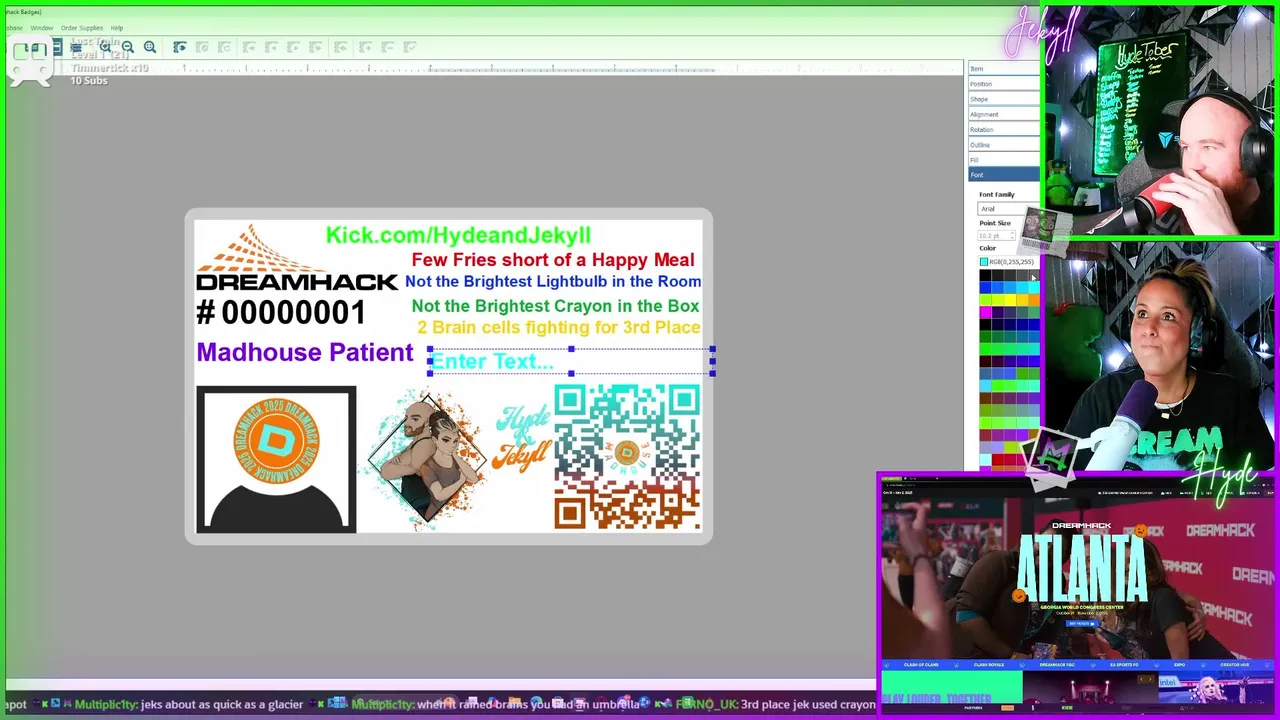
Task: Pick the black swatch in palette's first row
Action: pos(985,276)
